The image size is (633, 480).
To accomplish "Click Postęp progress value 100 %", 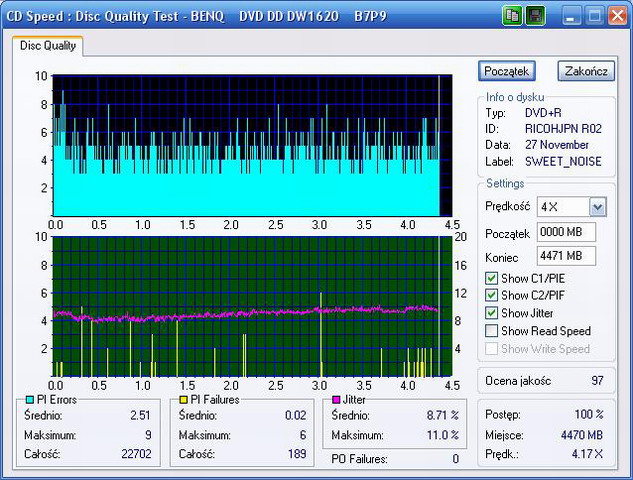I will (589, 414).
